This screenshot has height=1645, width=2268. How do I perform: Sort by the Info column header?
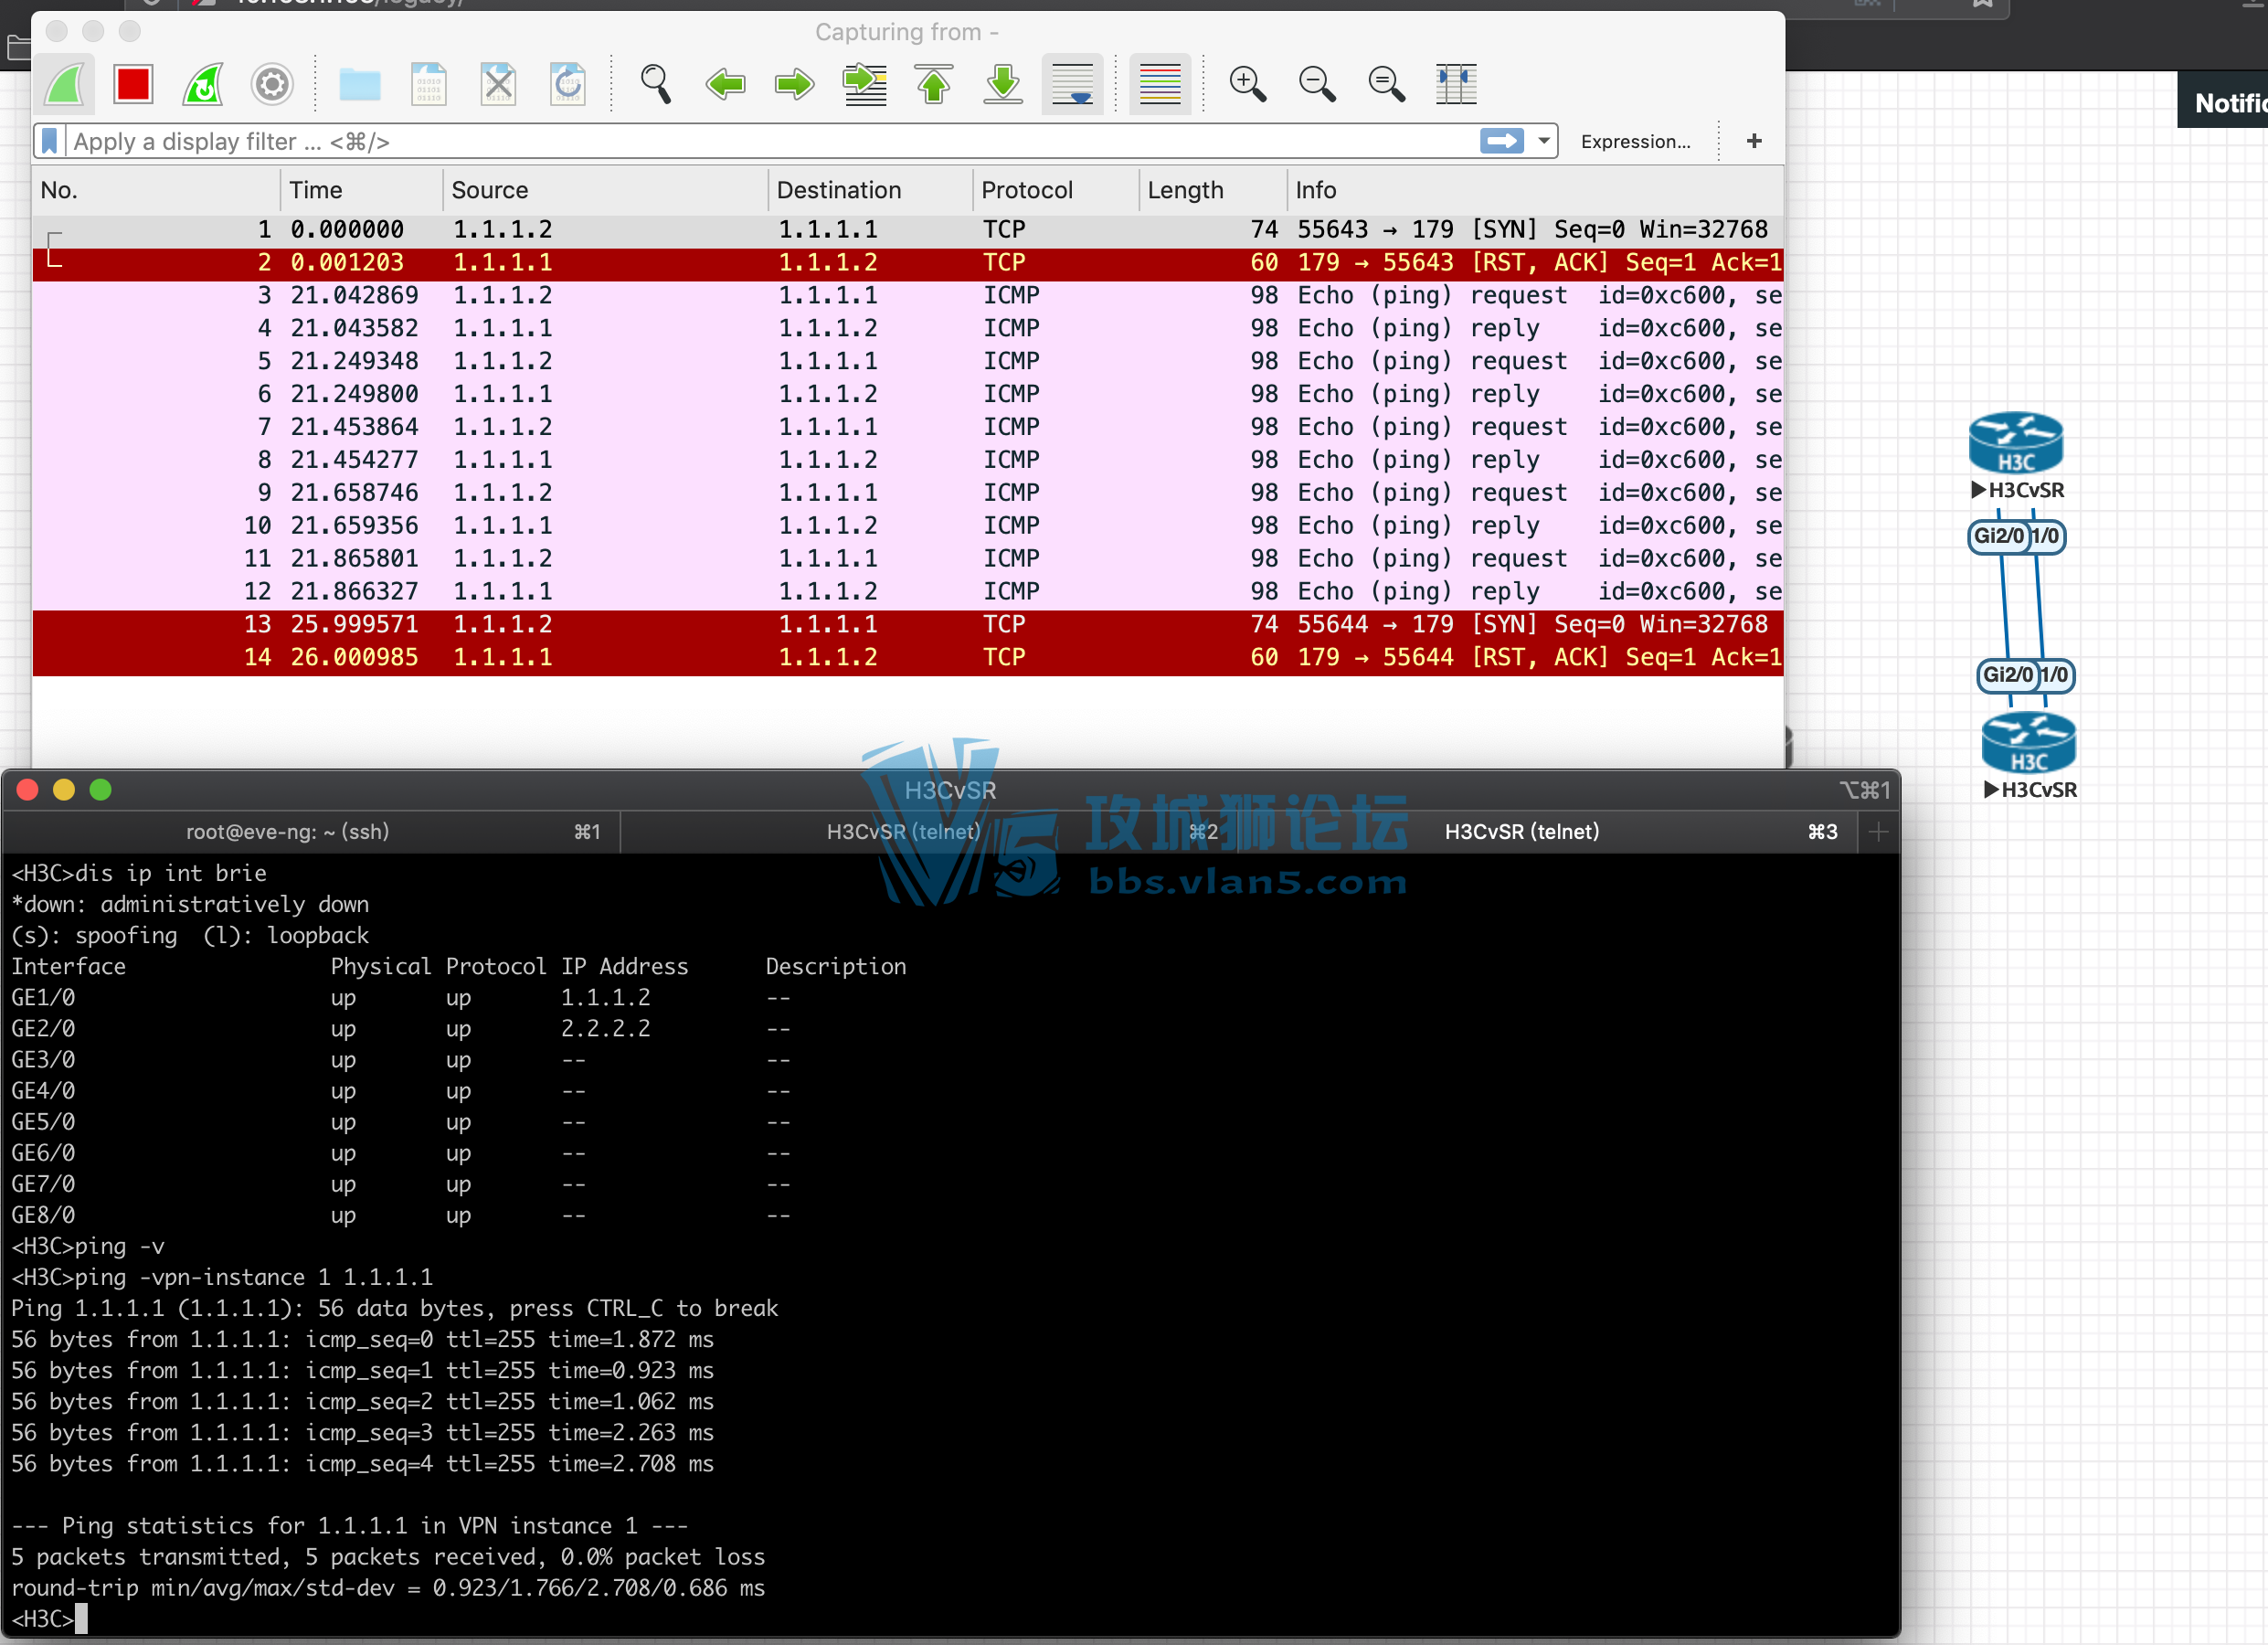click(x=1536, y=190)
